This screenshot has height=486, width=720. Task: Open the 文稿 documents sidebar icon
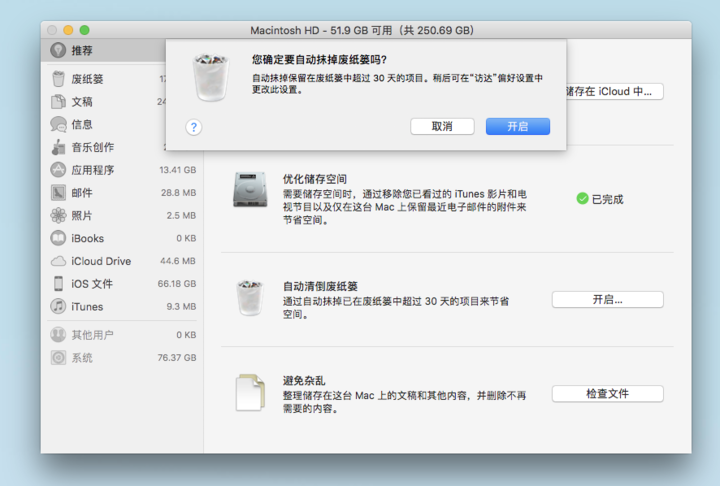pyautogui.click(x=59, y=102)
